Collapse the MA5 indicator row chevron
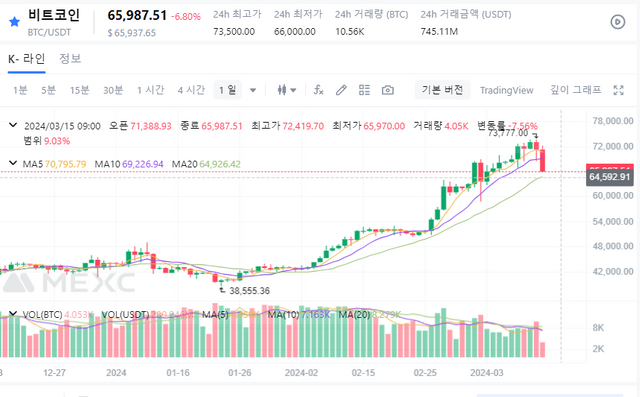 click(x=13, y=163)
